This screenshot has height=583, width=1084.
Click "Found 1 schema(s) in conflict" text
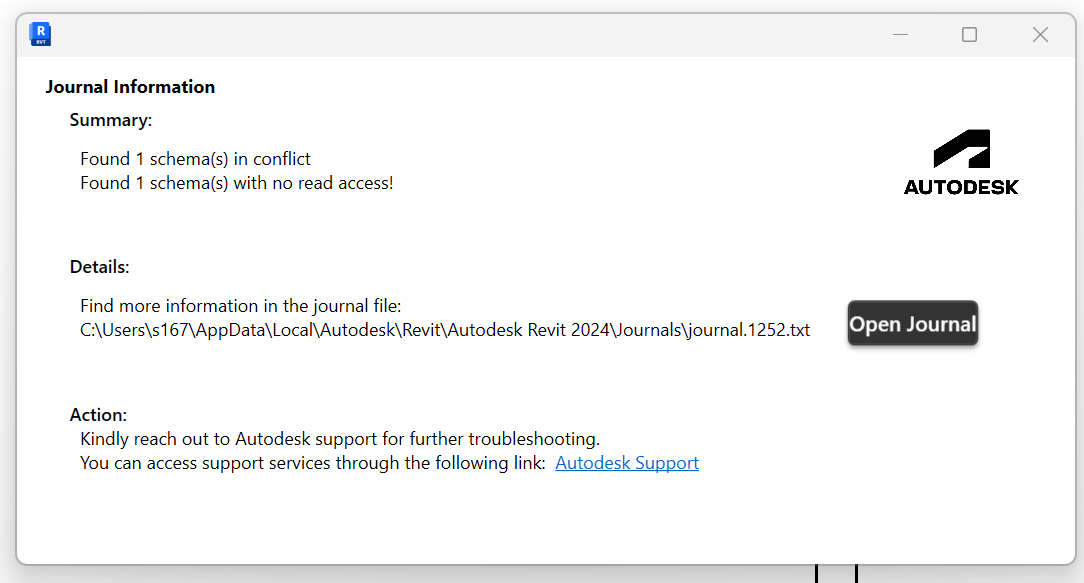point(195,159)
